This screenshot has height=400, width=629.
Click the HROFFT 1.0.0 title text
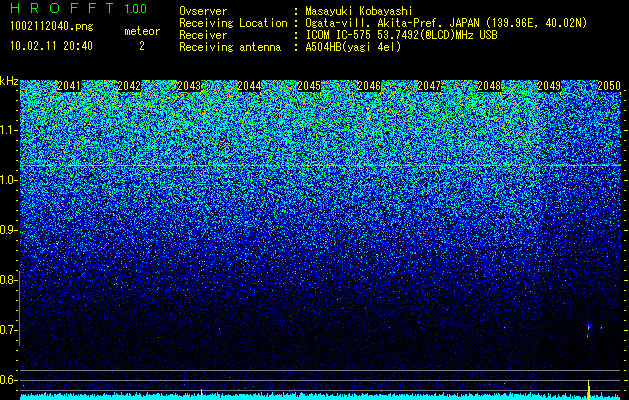78,8
